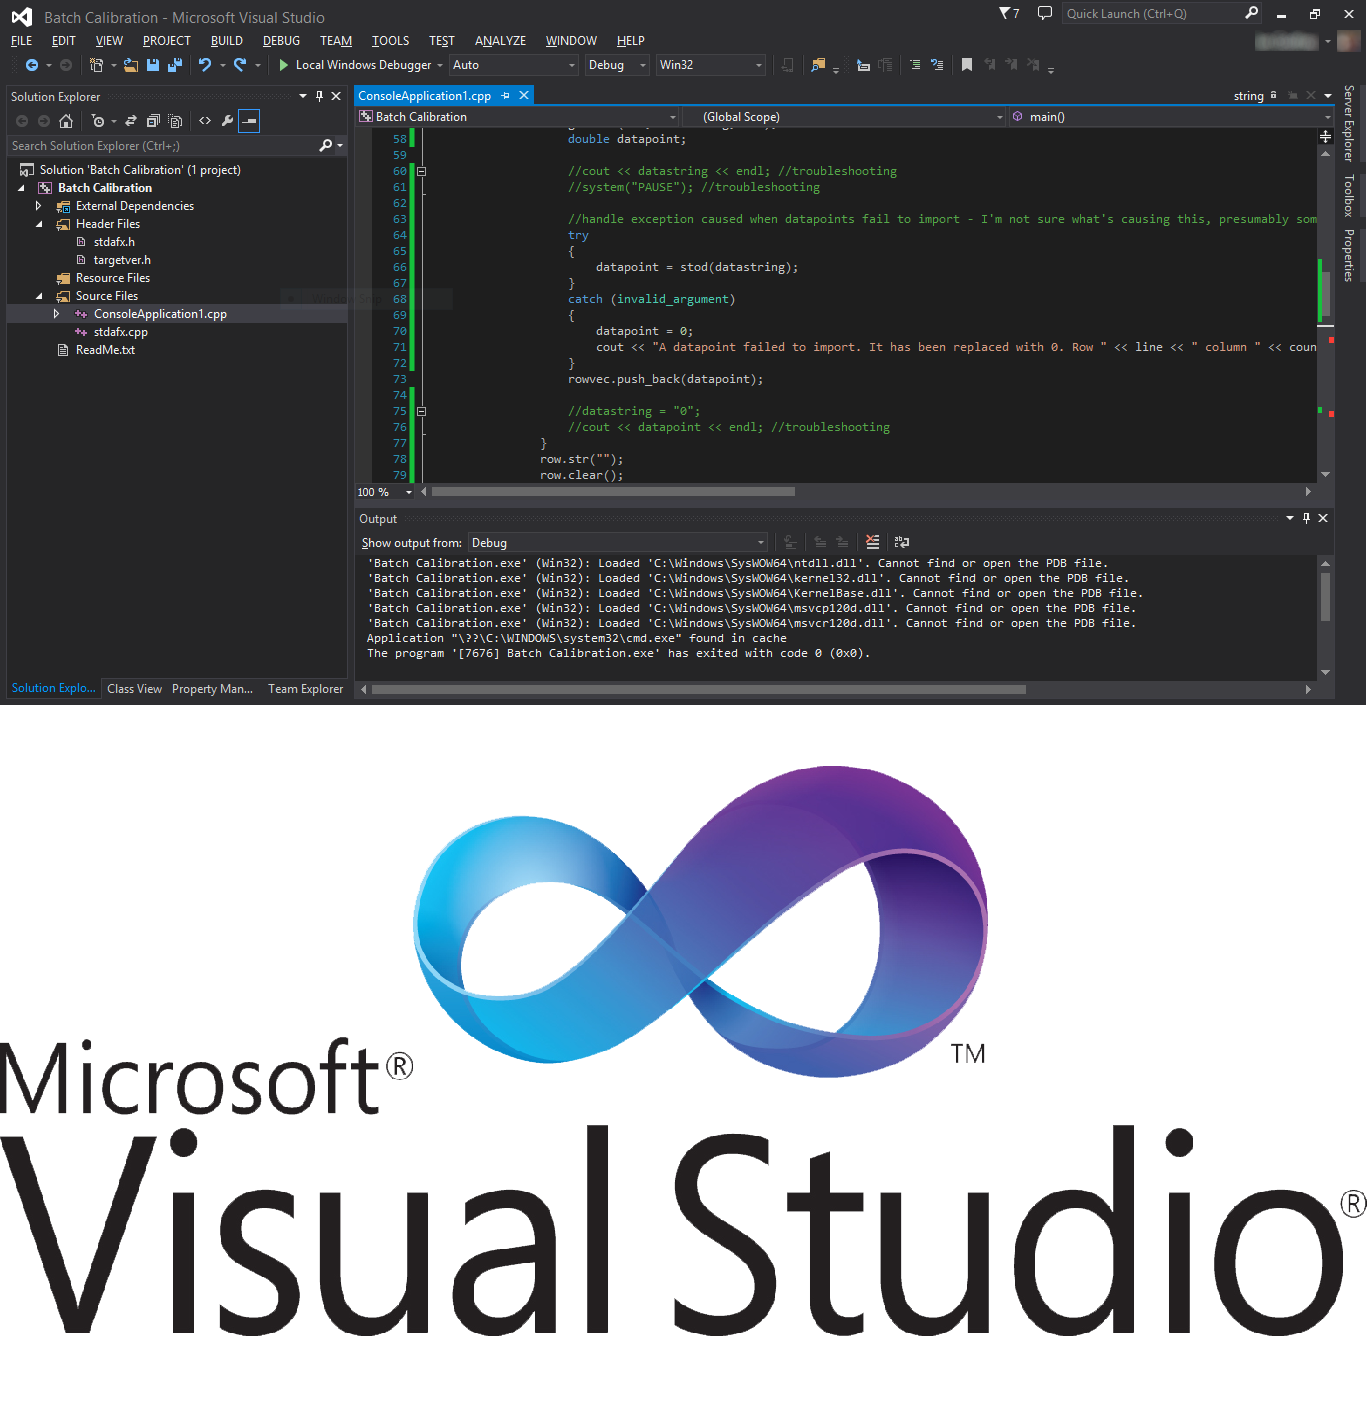Screen dimensions: 1368x1414
Task: Open the DEBUG menu
Action: tap(281, 41)
